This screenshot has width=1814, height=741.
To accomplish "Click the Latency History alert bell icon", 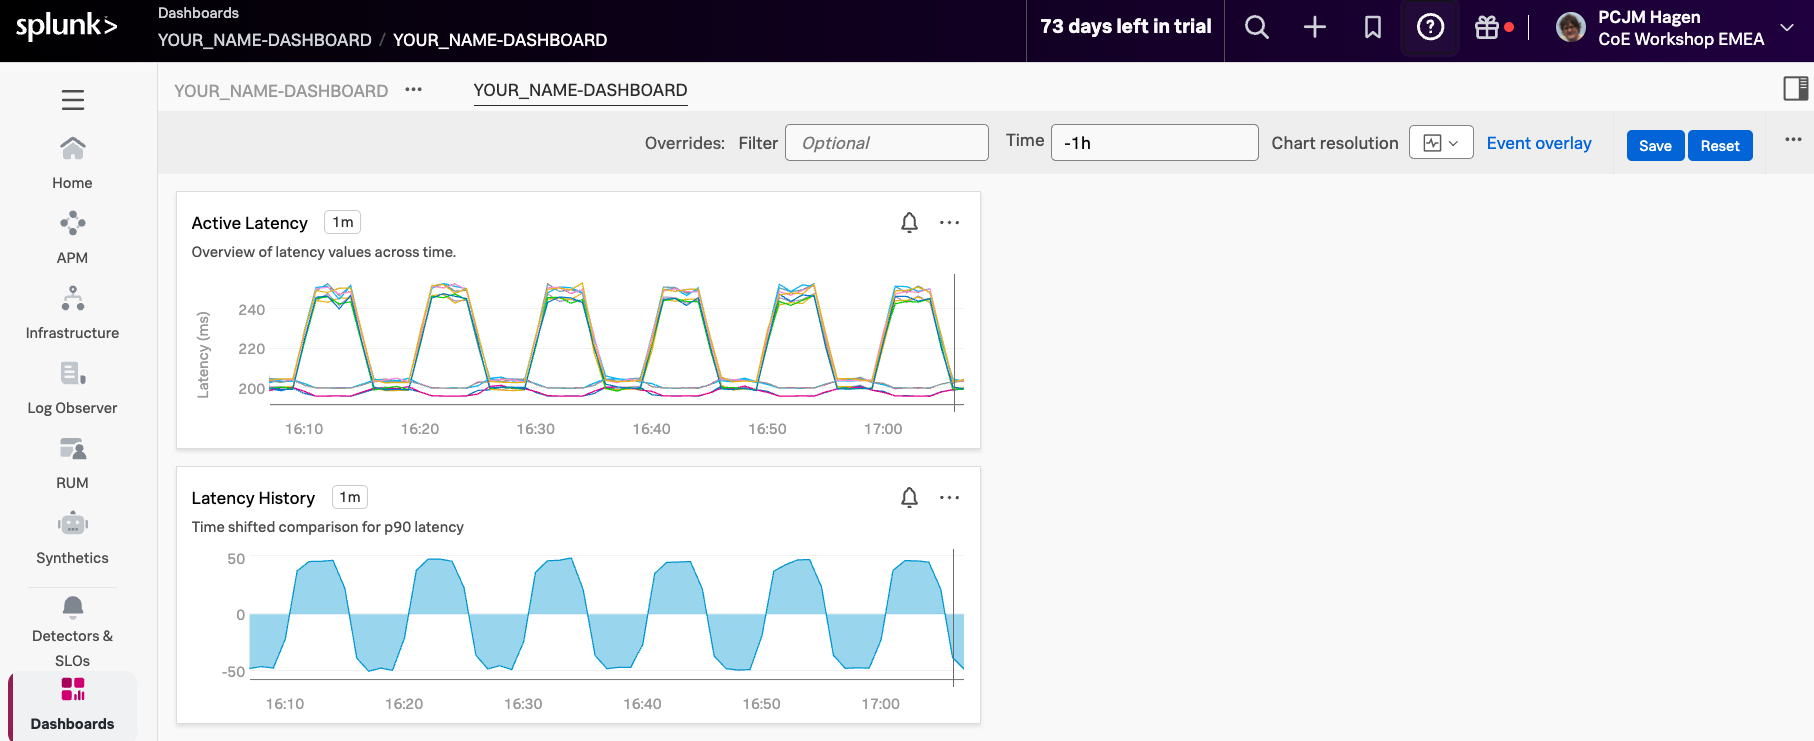I will pos(909,498).
